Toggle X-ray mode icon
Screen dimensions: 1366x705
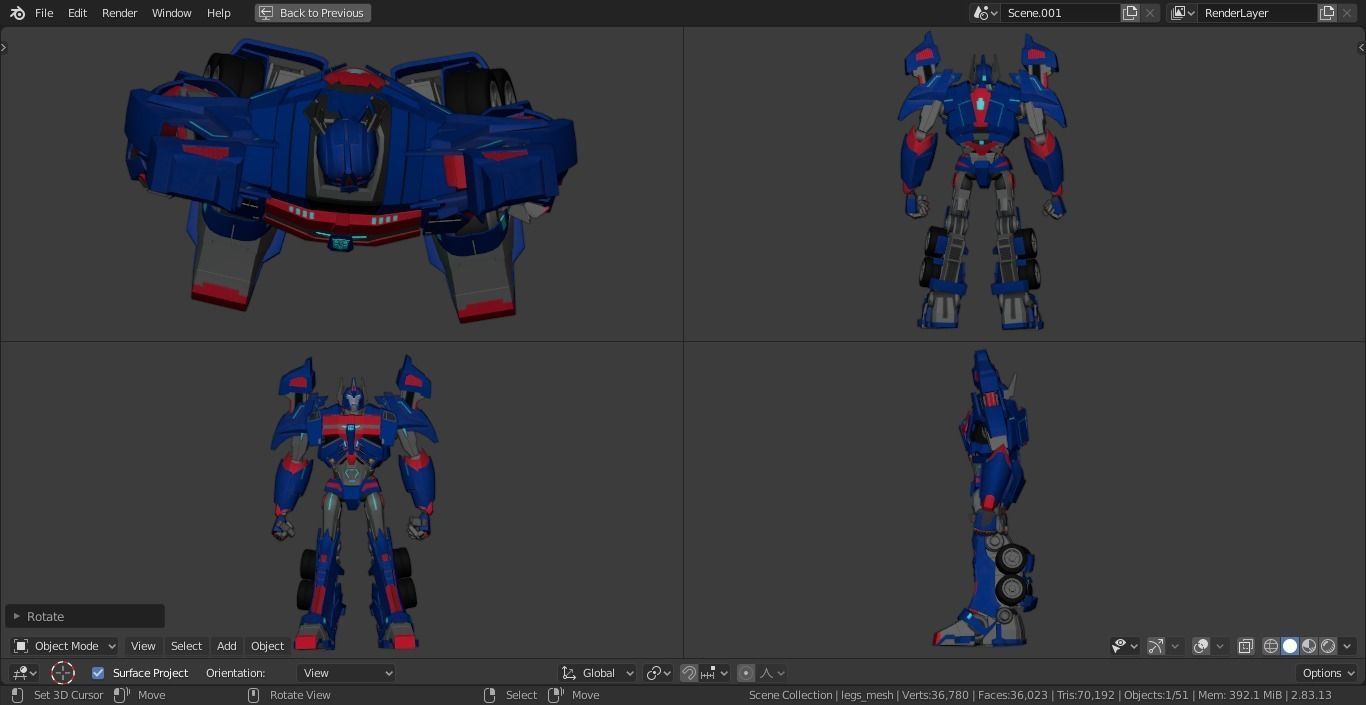tap(1245, 646)
